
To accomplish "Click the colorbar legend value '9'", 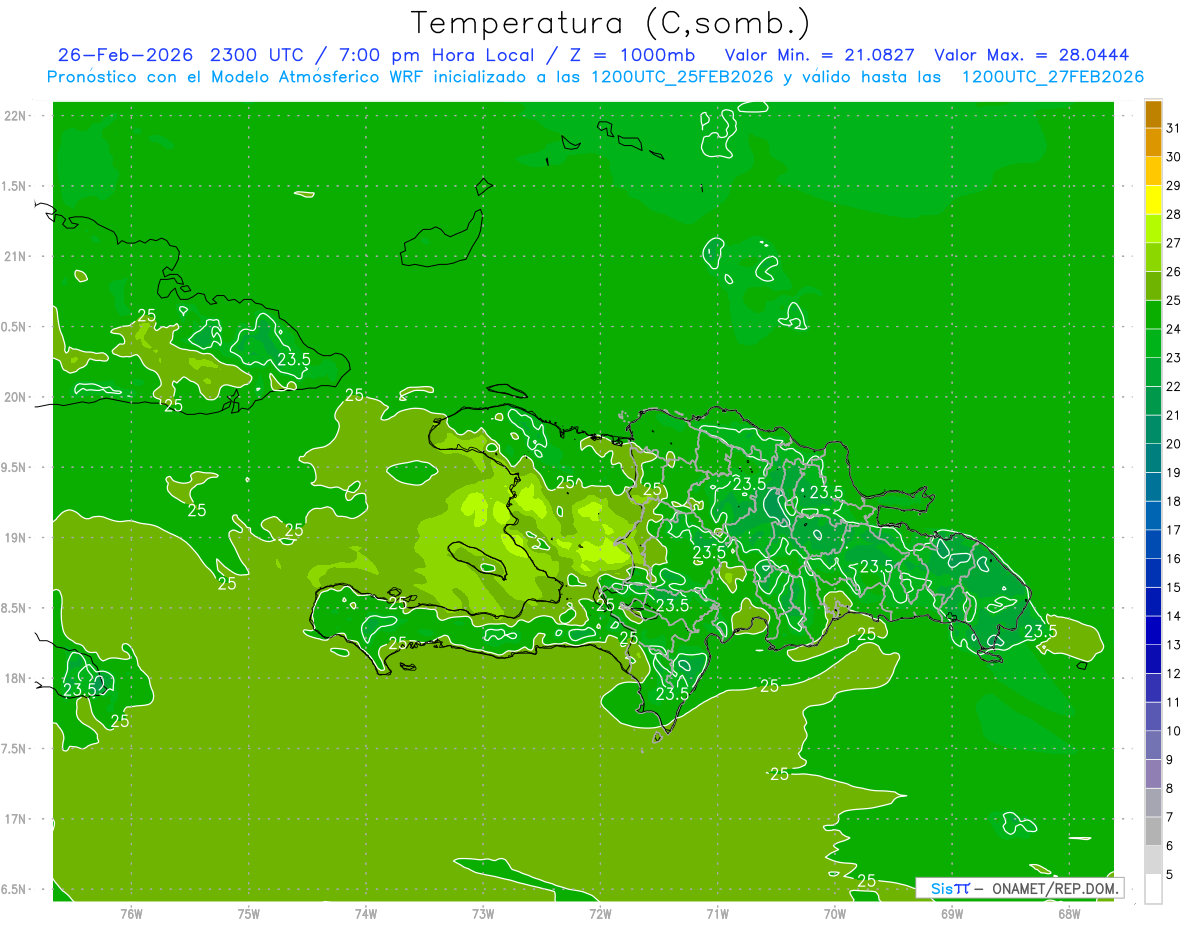I will (x=1169, y=760).
